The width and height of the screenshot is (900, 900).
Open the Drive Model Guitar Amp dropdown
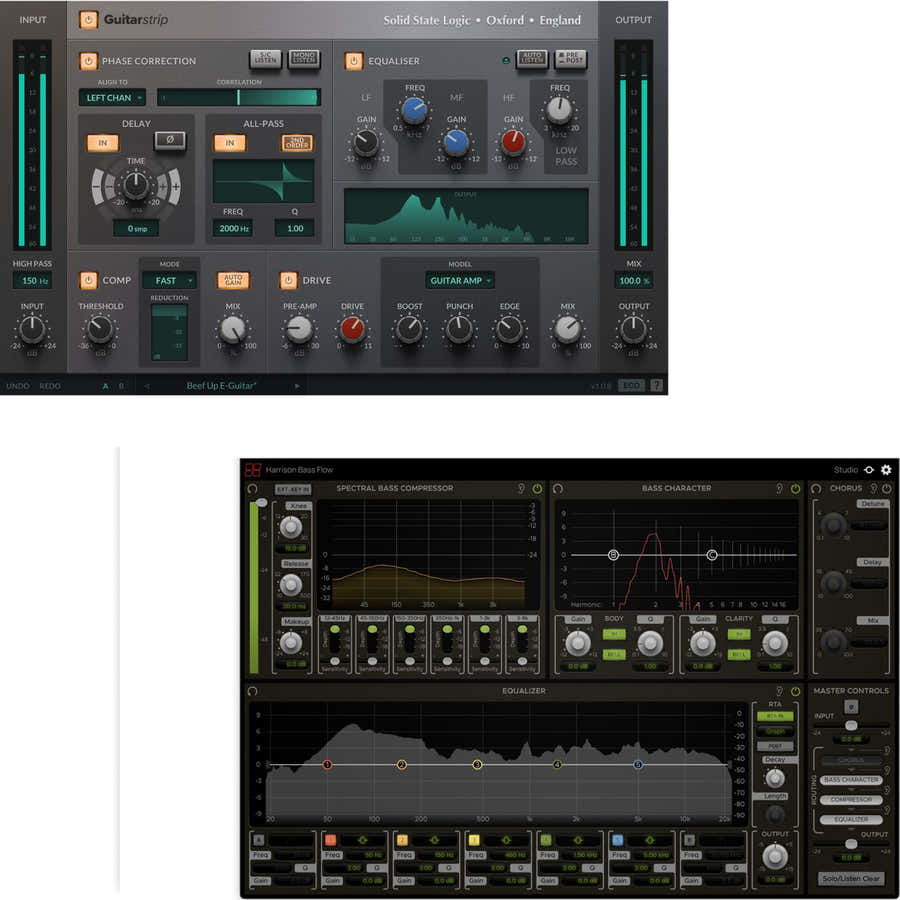[x=460, y=281]
